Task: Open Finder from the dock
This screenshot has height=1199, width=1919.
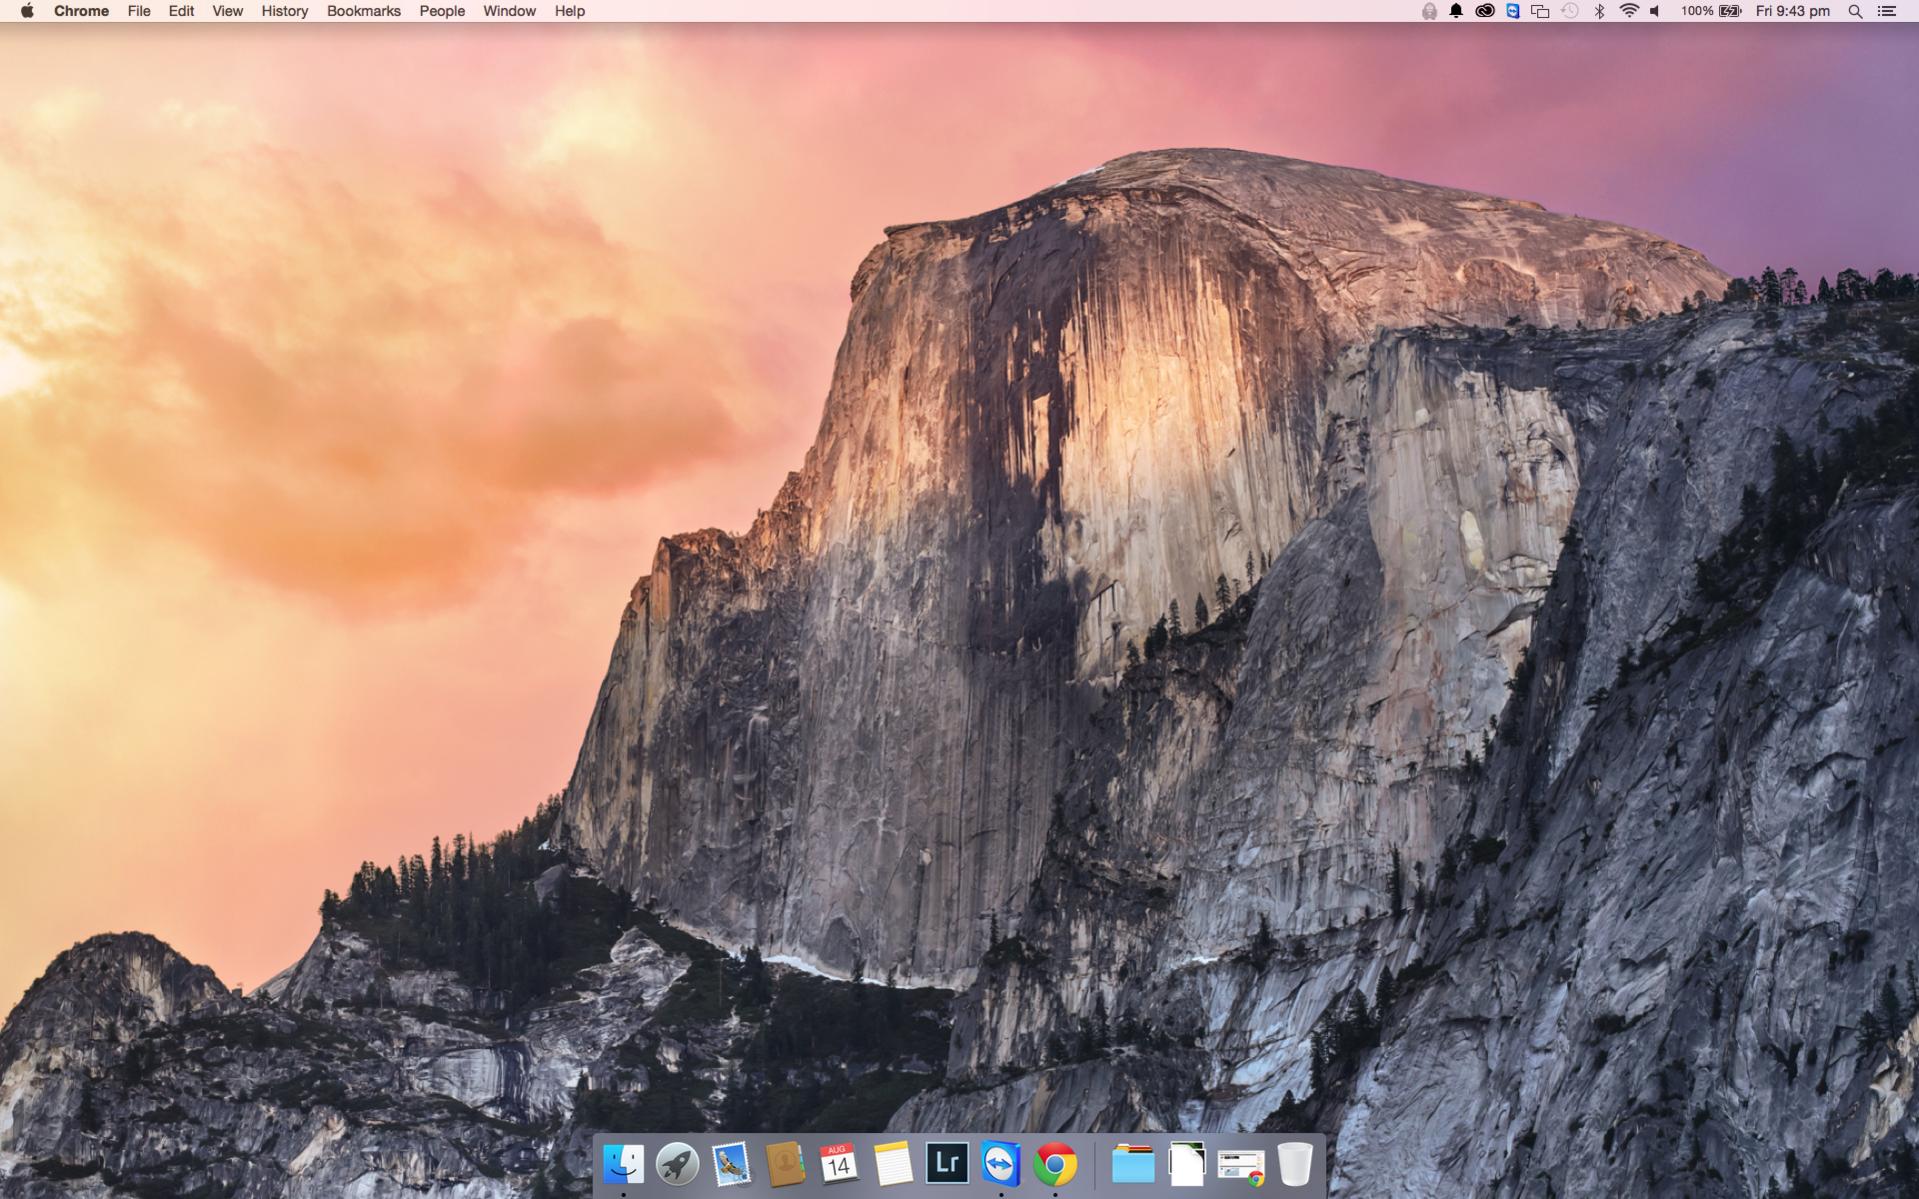Action: click(623, 1164)
